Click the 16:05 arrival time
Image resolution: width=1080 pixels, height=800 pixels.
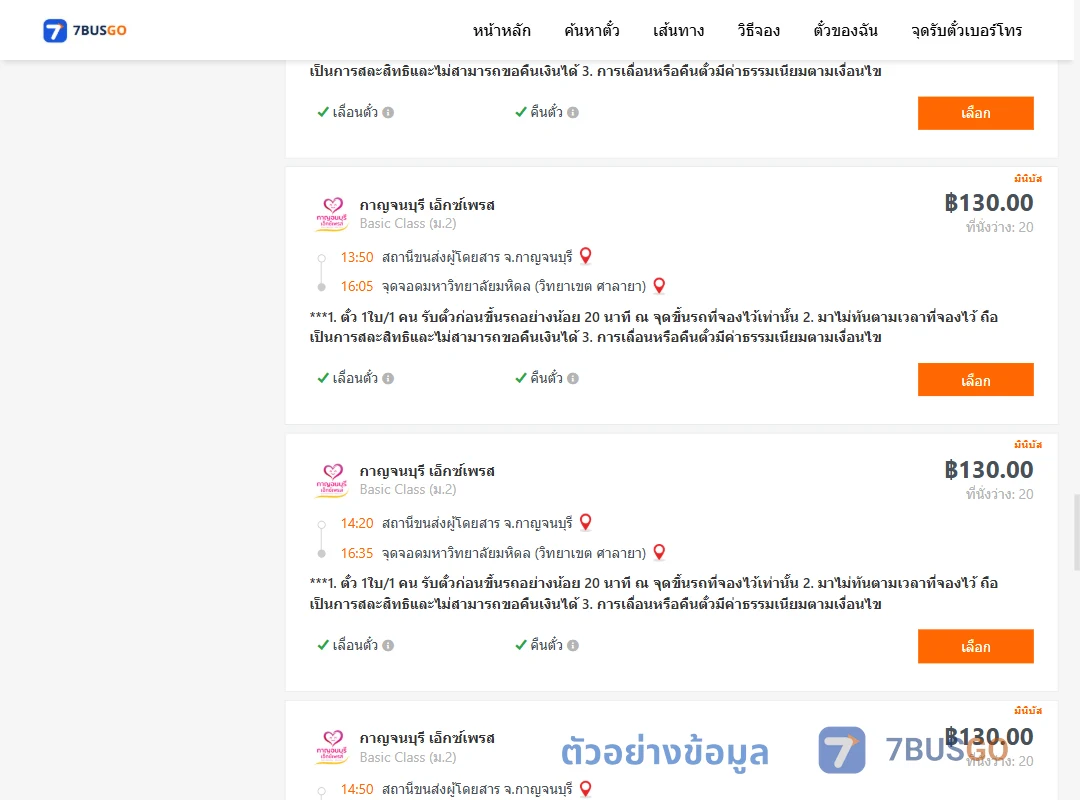pos(357,286)
